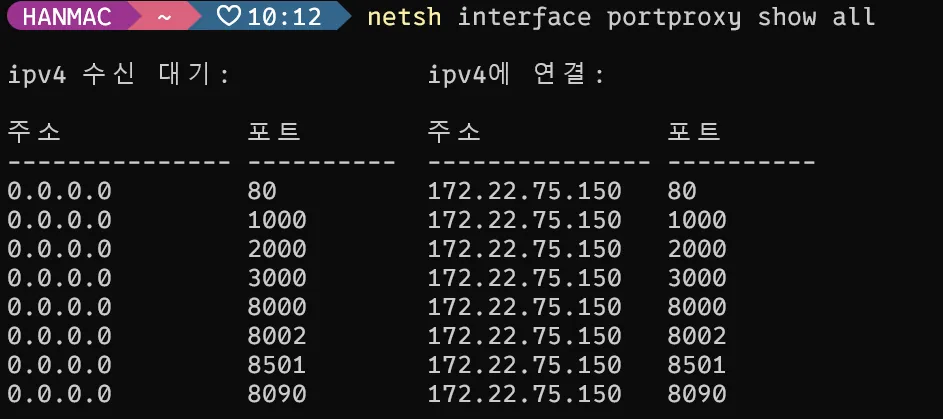Click the "show" word in the command
This screenshot has height=419, width=943.
[787, 17]
